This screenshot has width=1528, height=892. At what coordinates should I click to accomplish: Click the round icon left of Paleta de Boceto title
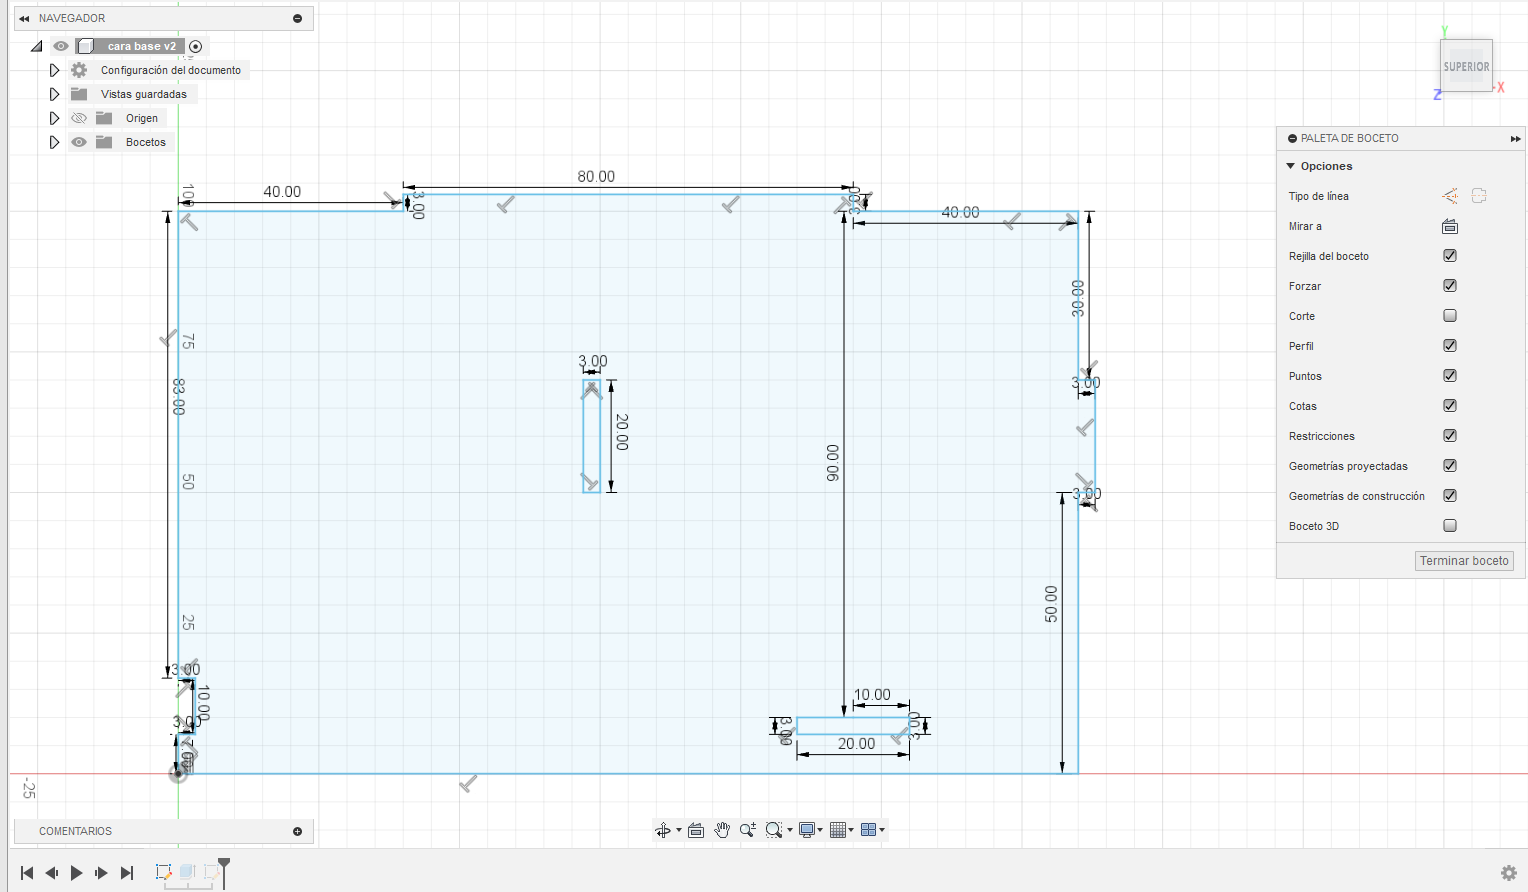[x=1292, y=139]
